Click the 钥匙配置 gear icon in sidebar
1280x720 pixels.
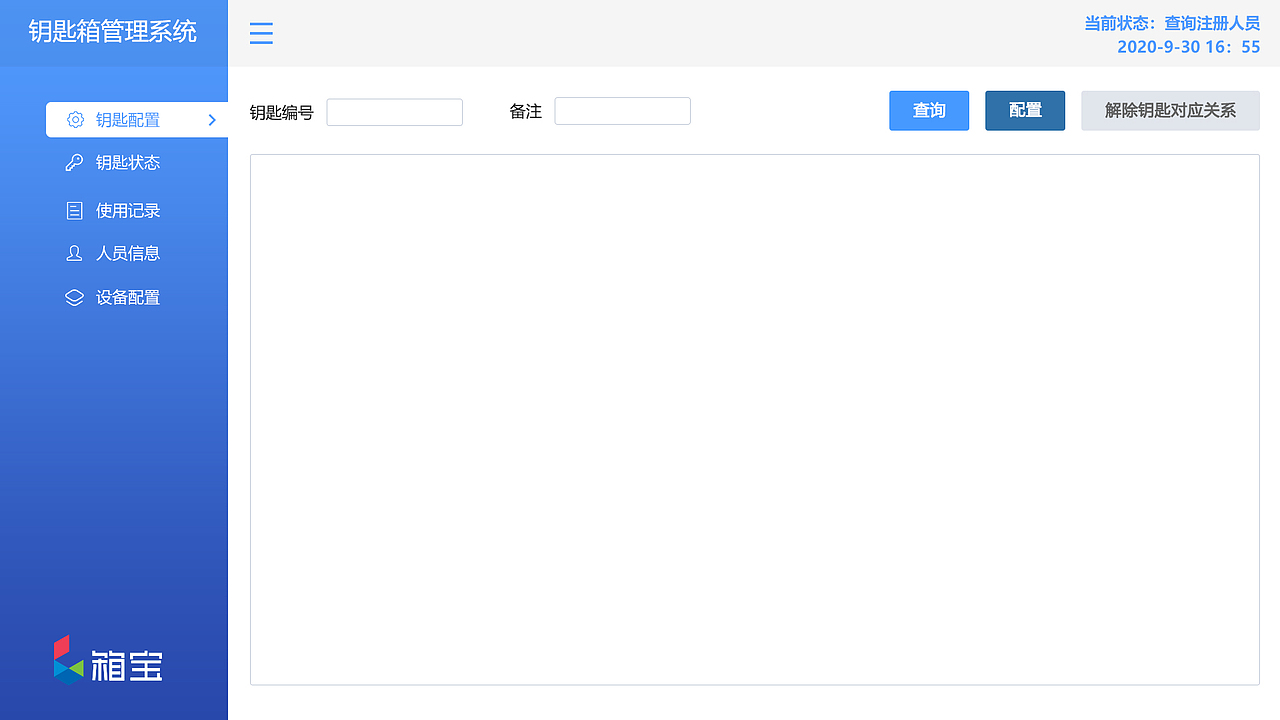click(74, 119)
